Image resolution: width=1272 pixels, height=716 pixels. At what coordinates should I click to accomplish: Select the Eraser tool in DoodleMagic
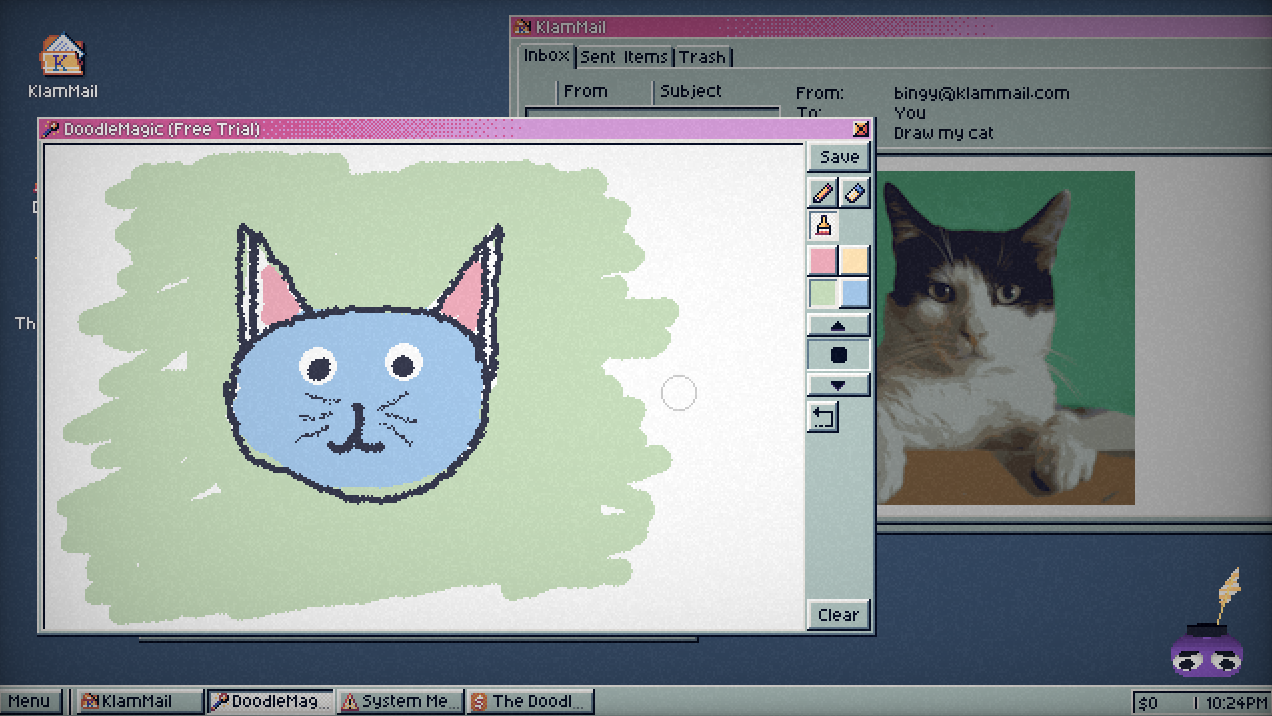coord(854,192)
